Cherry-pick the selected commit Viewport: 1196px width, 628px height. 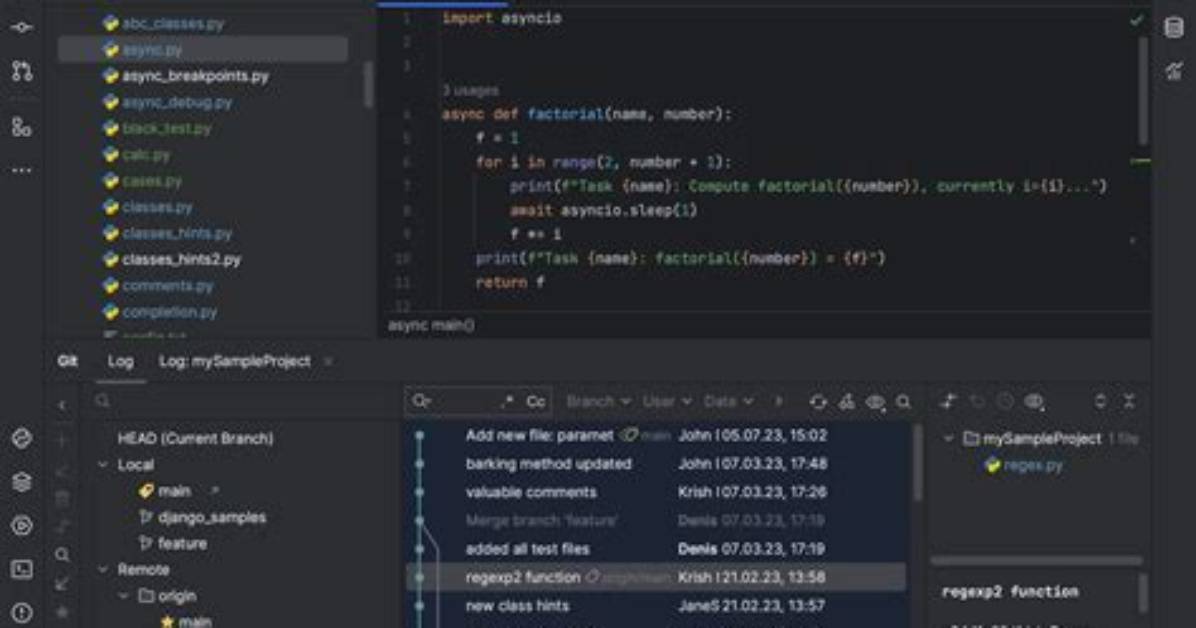click(847, 401)
